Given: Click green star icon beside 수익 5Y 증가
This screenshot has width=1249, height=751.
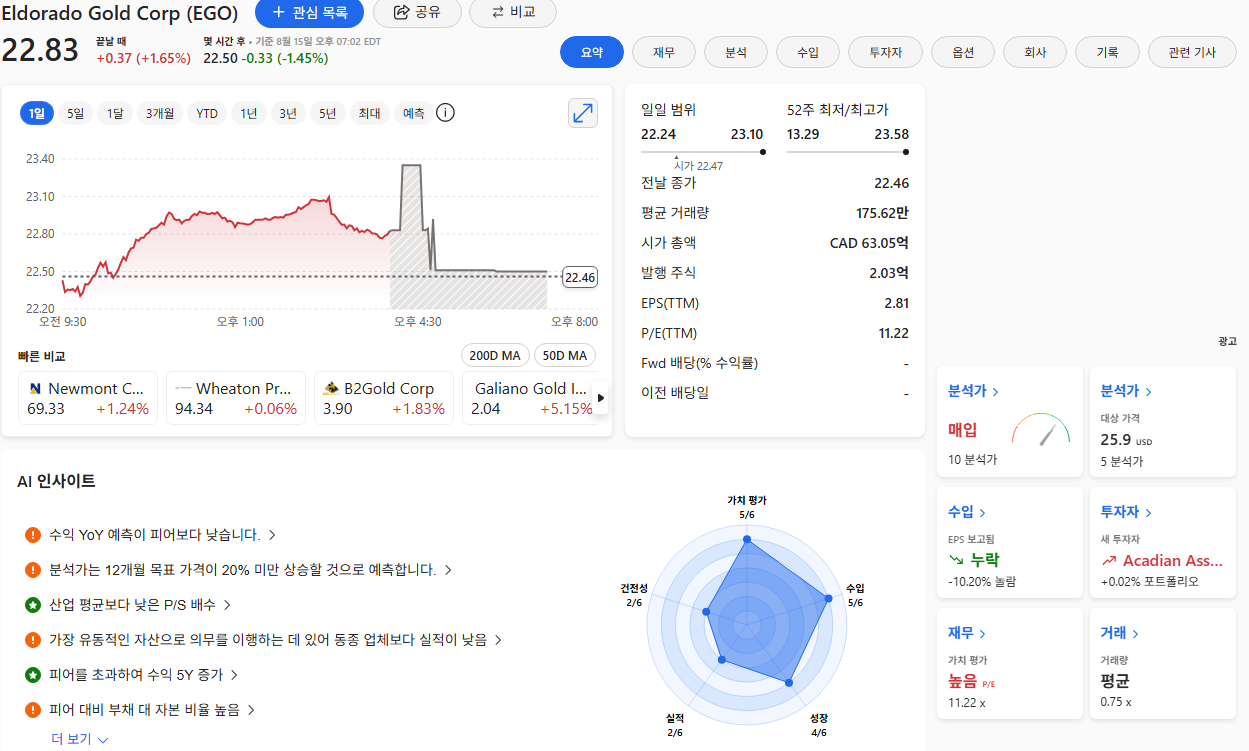Looking at the screenshot, I should pos(33,675).
